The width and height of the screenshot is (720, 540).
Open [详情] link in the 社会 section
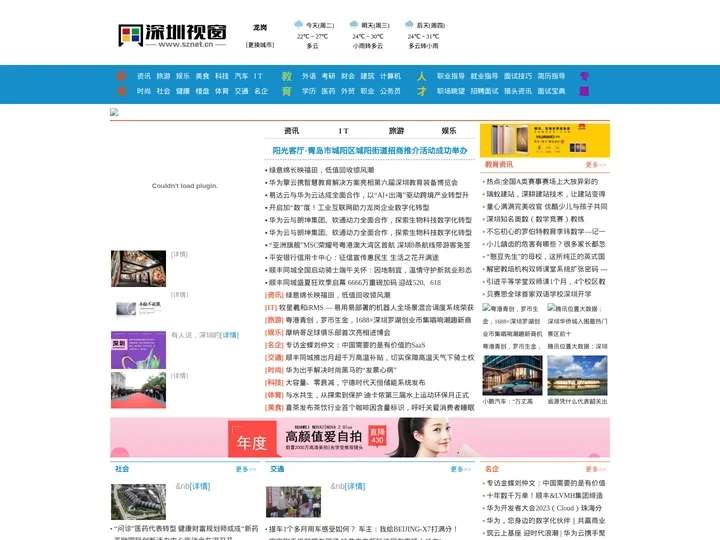coord(200,486)
